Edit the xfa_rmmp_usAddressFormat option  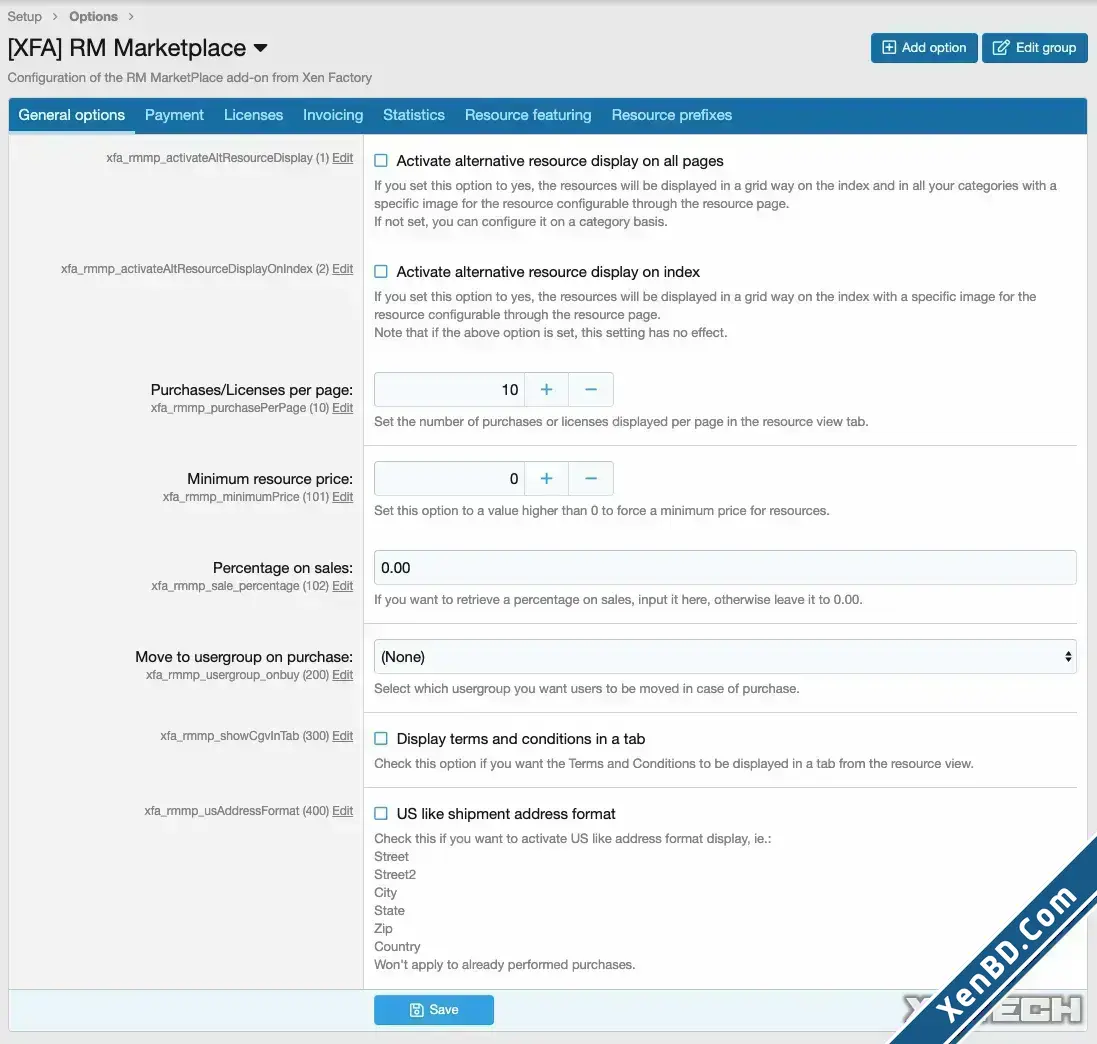tap(343, 811)
